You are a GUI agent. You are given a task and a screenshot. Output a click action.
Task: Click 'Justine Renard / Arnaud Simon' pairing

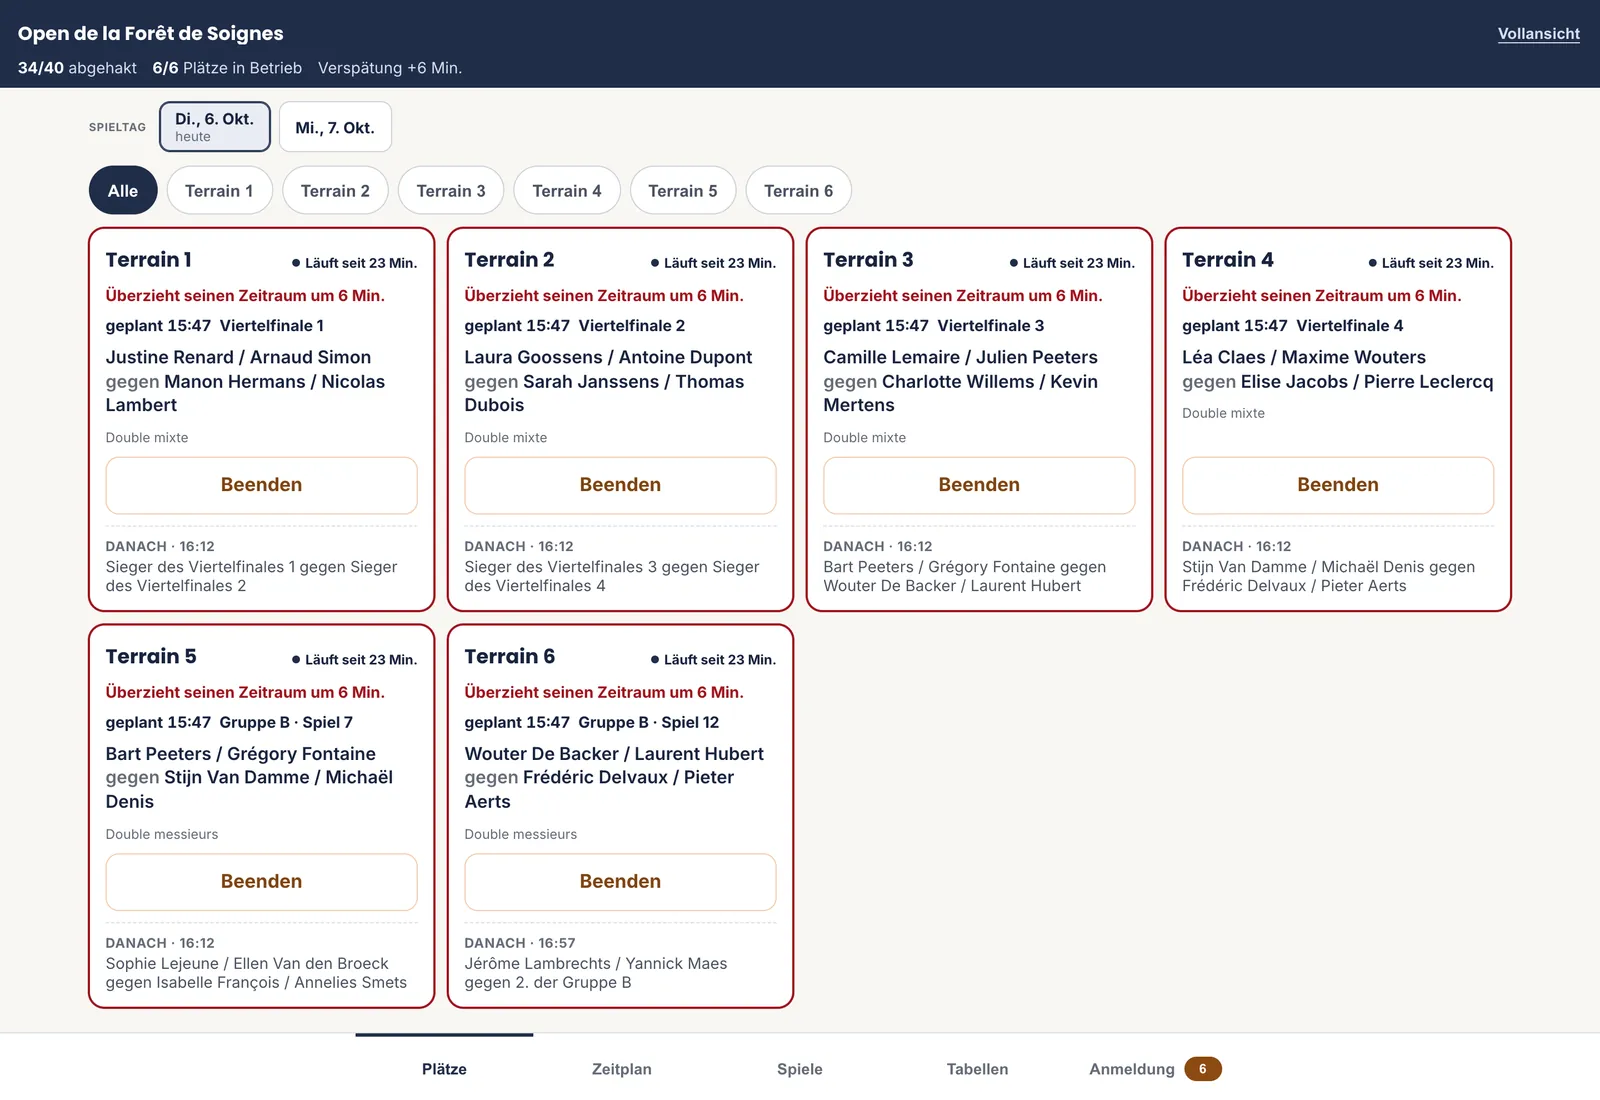tap(238, 358)
